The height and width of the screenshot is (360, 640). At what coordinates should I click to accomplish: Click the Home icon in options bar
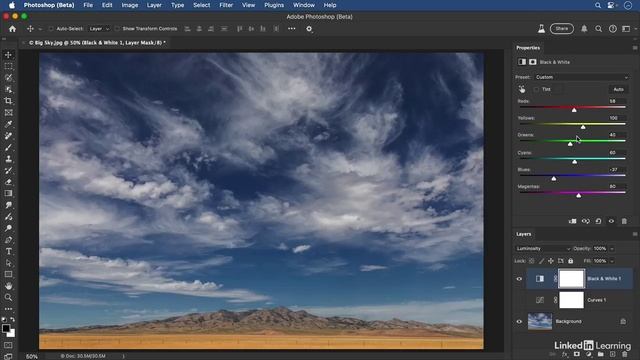[12, 29]
